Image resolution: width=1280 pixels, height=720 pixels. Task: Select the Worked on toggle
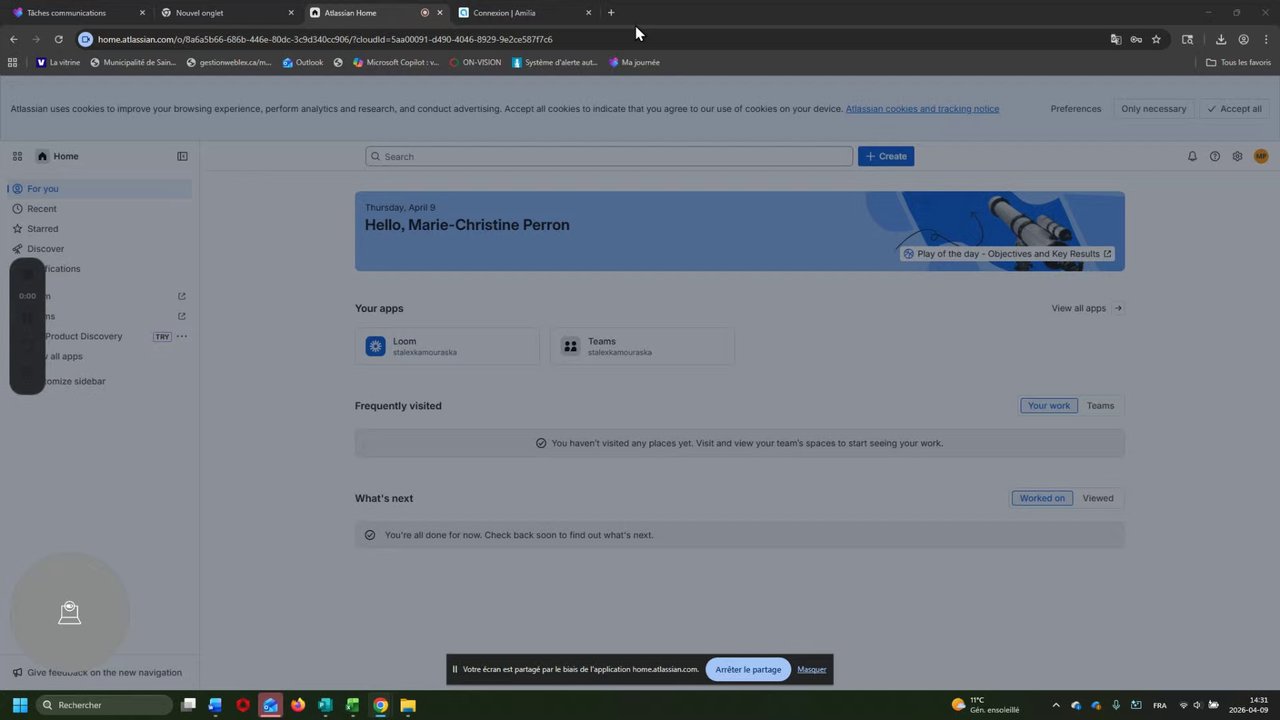click(x=1042, y=498)
